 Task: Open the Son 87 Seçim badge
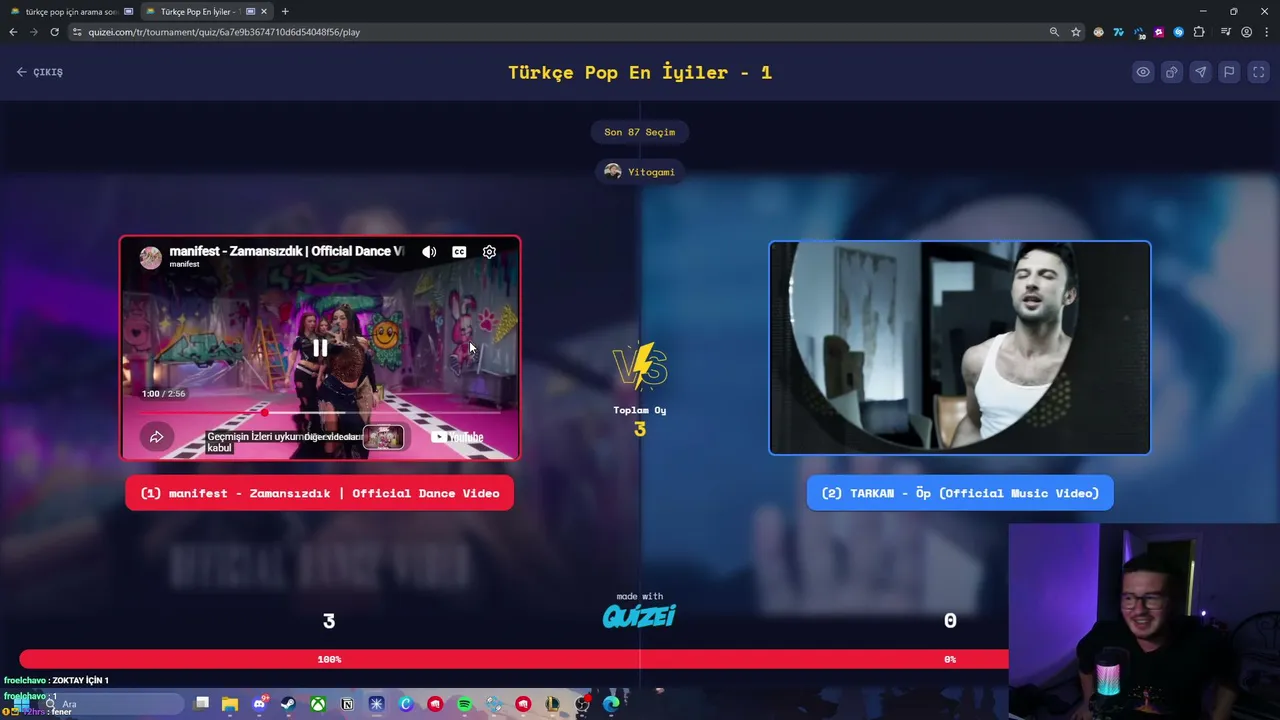[640, 132]
